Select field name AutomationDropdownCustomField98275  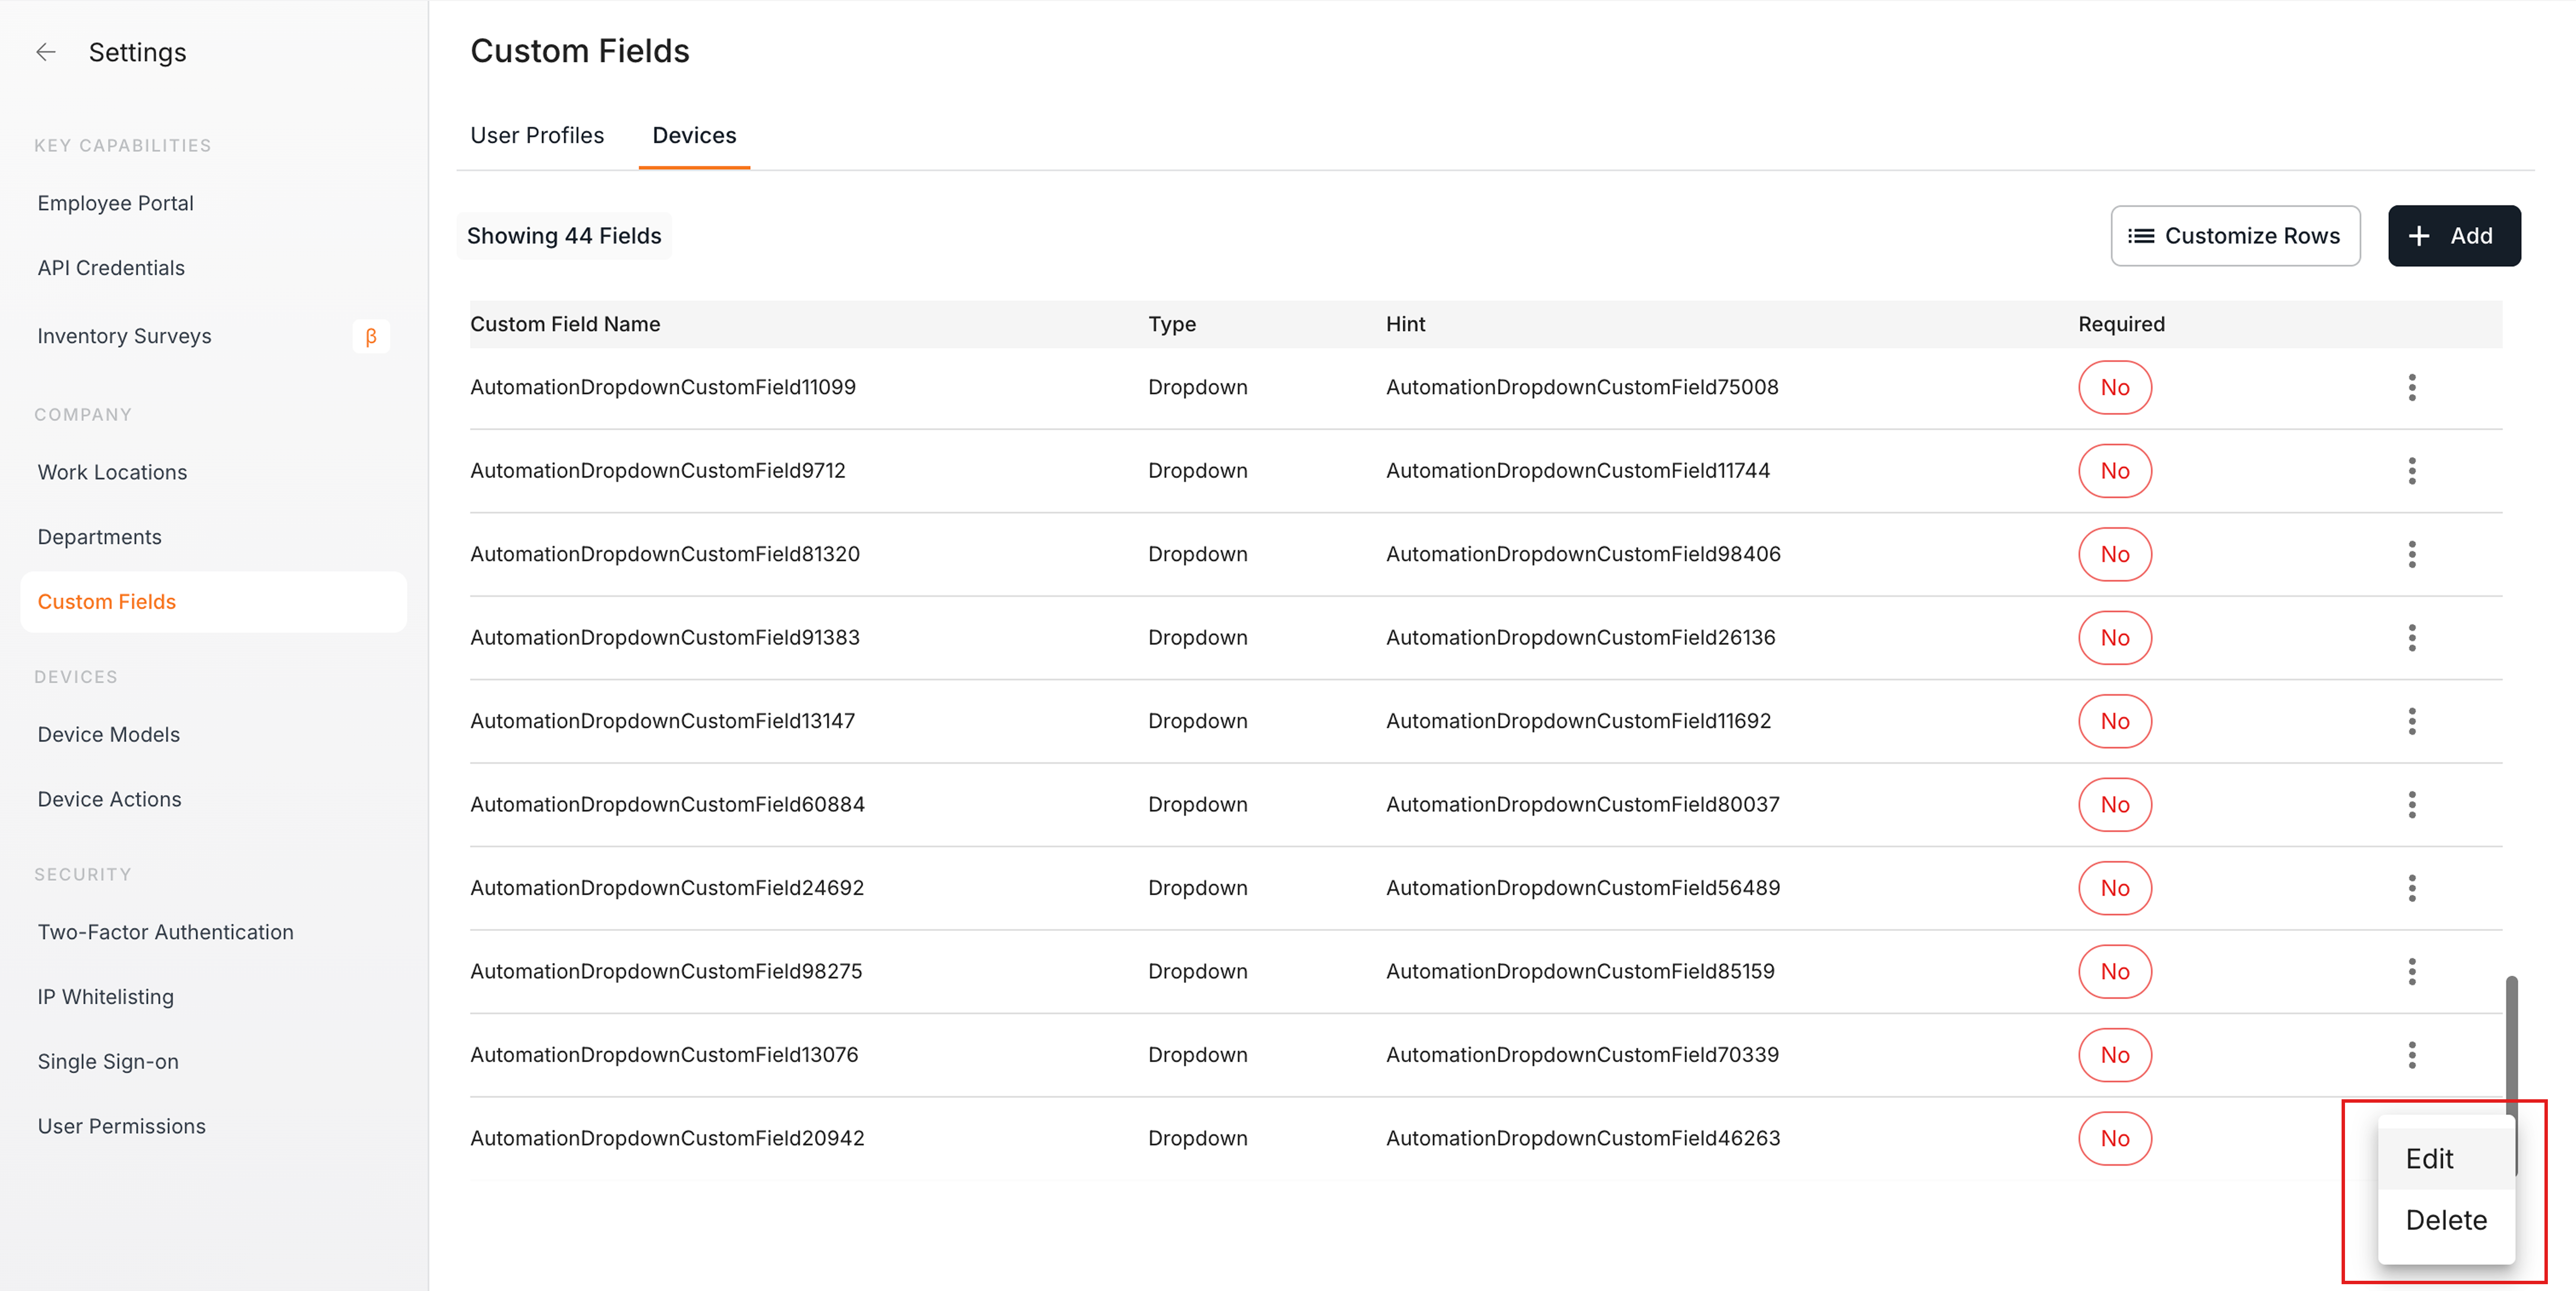pyautogui.click(x=666, y=971)
